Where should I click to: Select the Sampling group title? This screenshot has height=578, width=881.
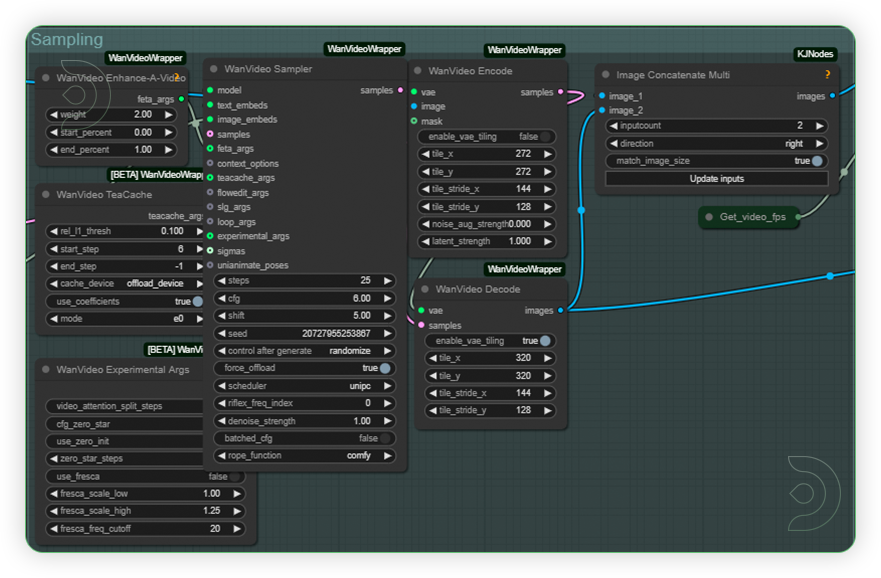65,40
